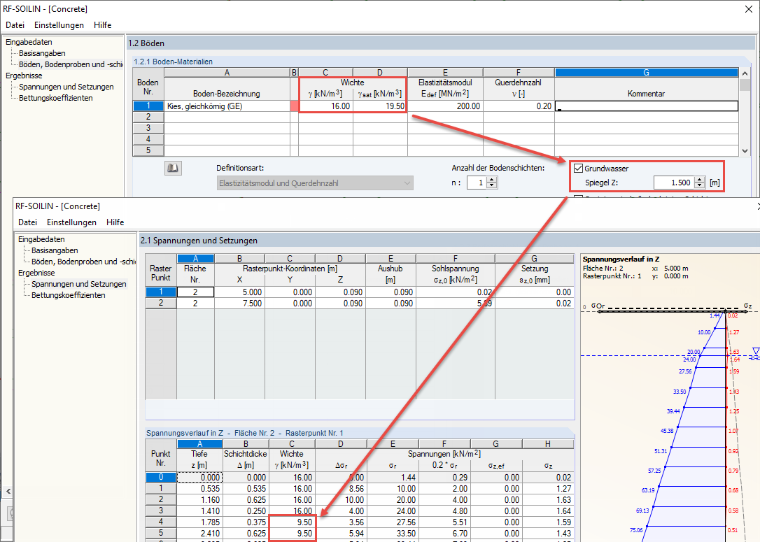Click the red color swatch of soil row 1
Screen dimensions: 760x542
[x=294, y=106]
